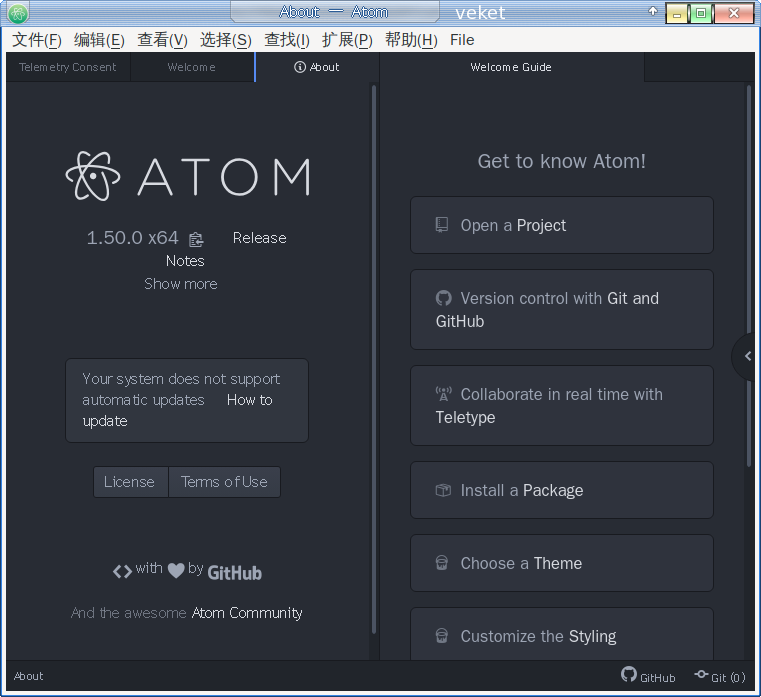Switch to the Welcome tab
The height and width of the screenshot is (697, 761).
click(192, 67)
